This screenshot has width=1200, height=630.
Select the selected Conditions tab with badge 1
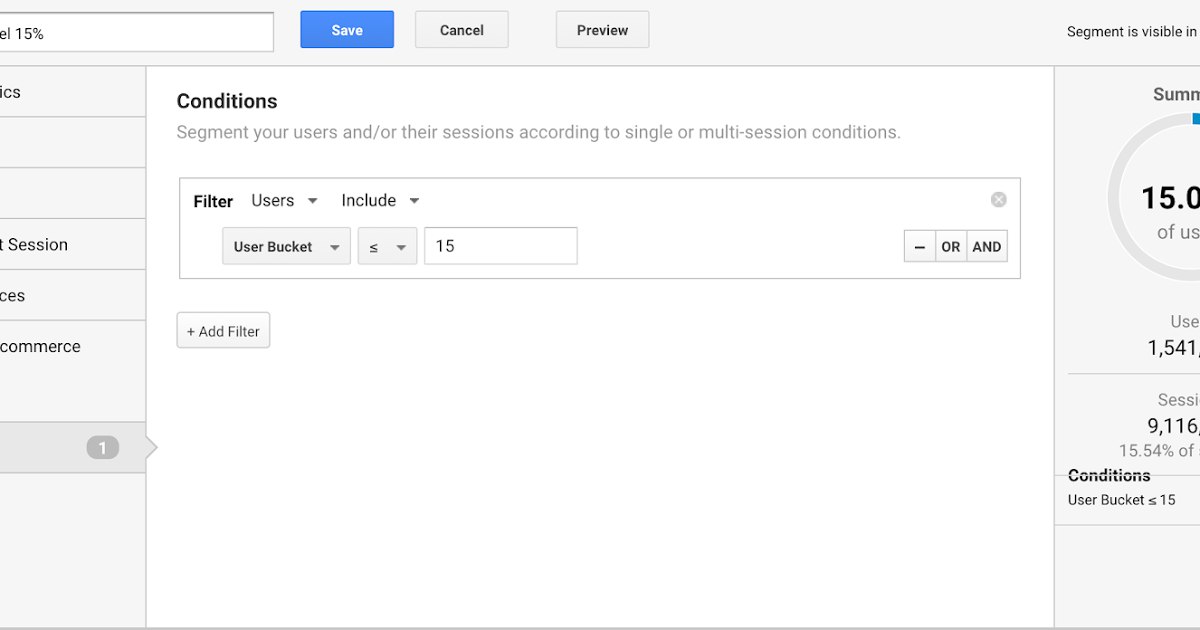(x=72, y=448)
